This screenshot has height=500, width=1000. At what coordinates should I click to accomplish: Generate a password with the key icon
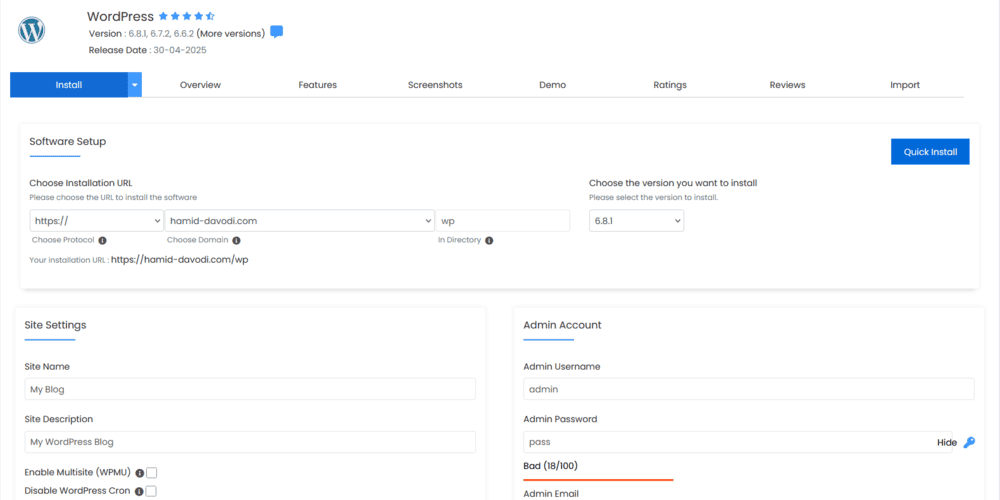[x=969, y=443]
